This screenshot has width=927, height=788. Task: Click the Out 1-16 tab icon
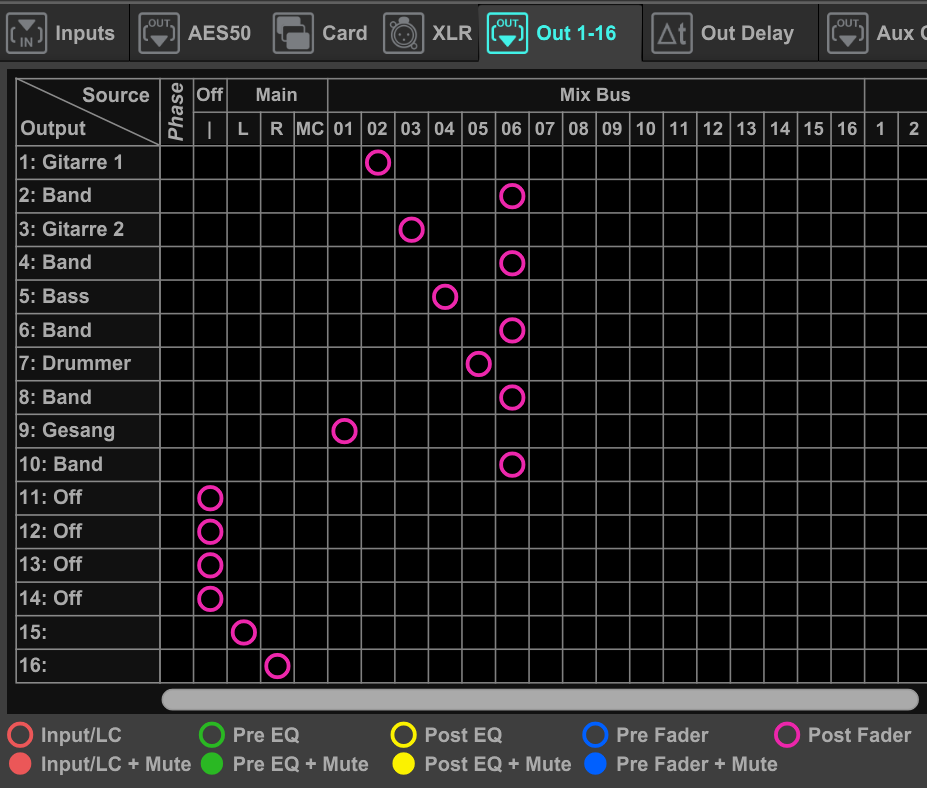[x=508, y=33]
